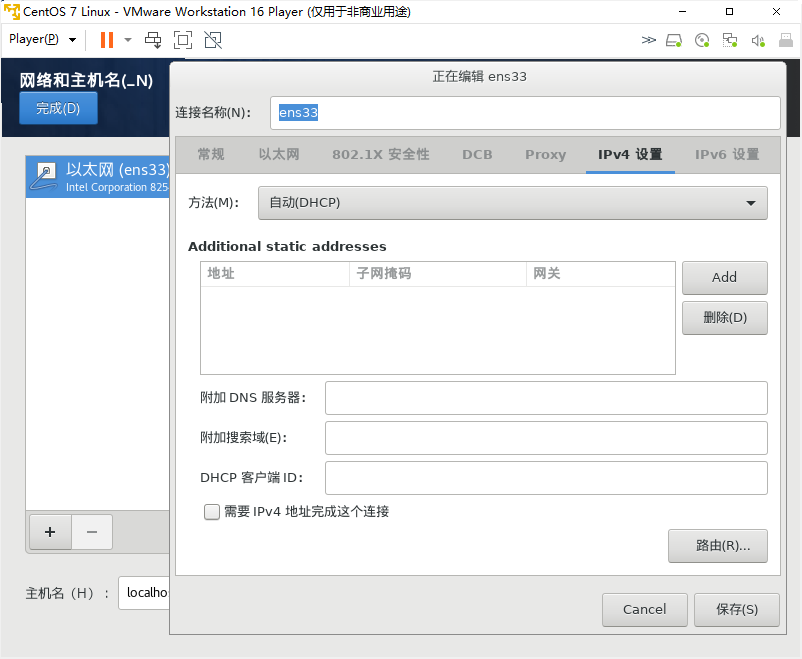Open the Player(P) menu
The width and height of the screenshot is (802, 659).
34,39
